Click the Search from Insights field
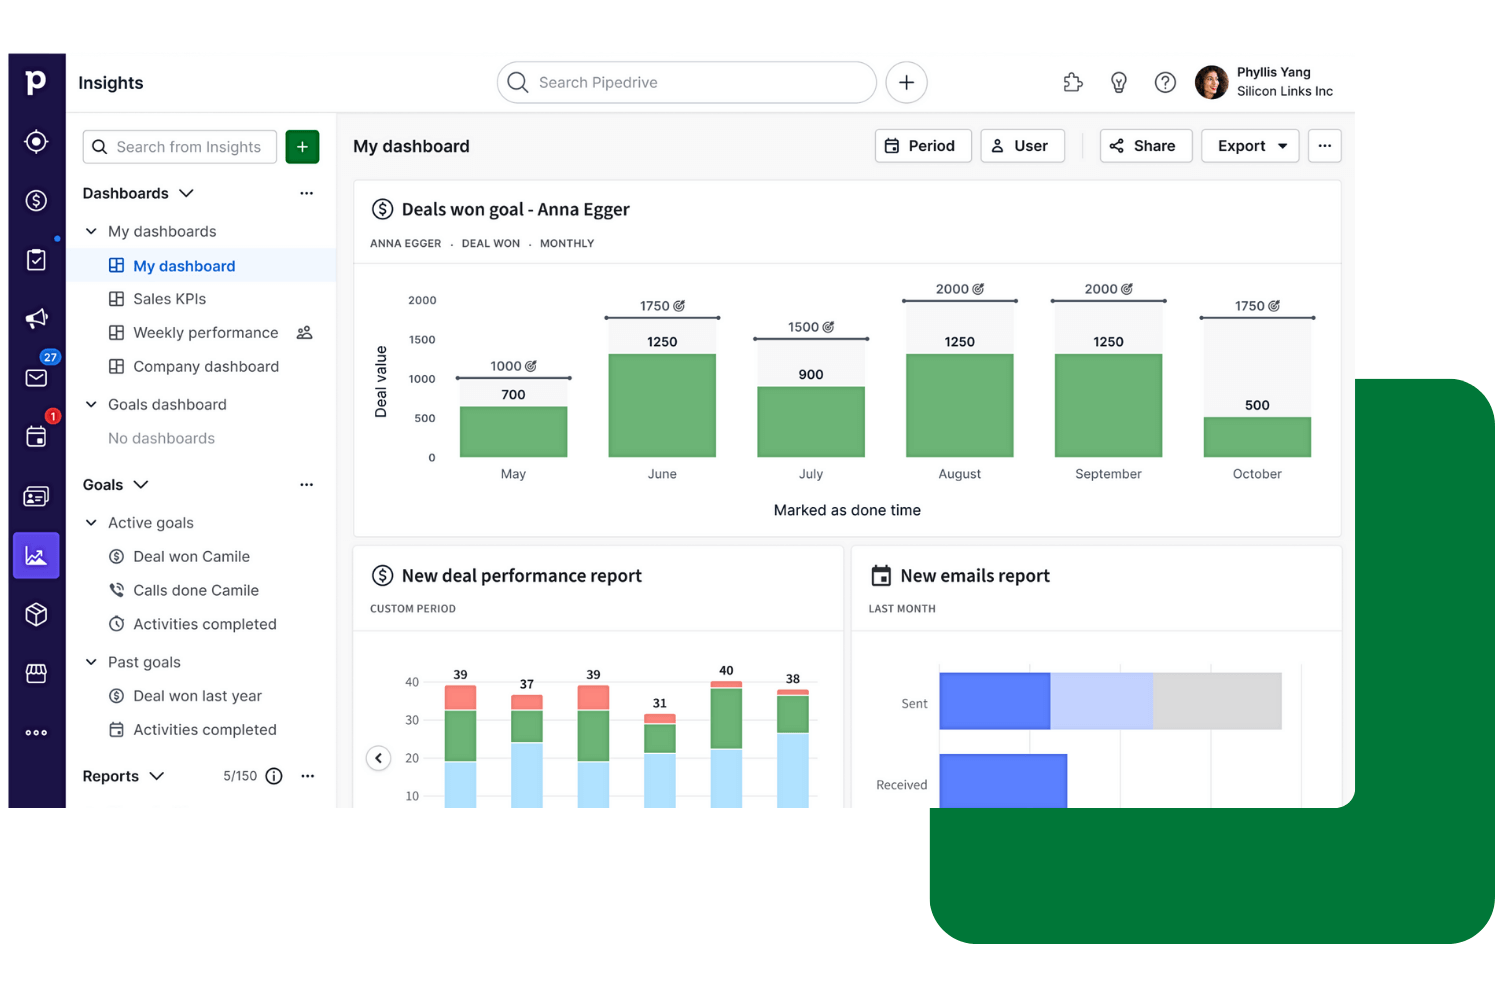Image resolution: width=1500 pixels, height=1000 pixels. tap(180, 147)
